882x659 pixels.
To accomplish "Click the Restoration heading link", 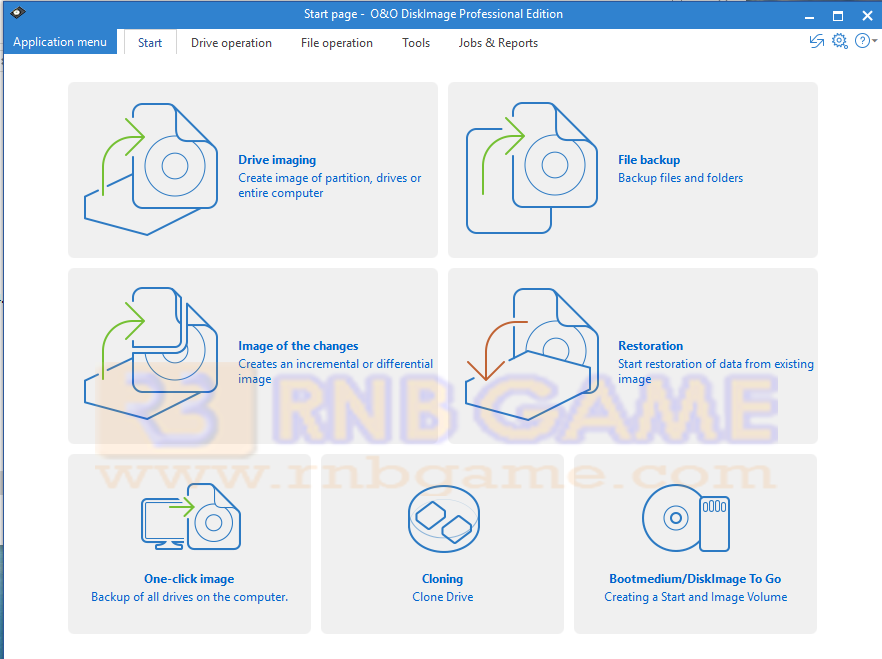I will click(650, 346).
